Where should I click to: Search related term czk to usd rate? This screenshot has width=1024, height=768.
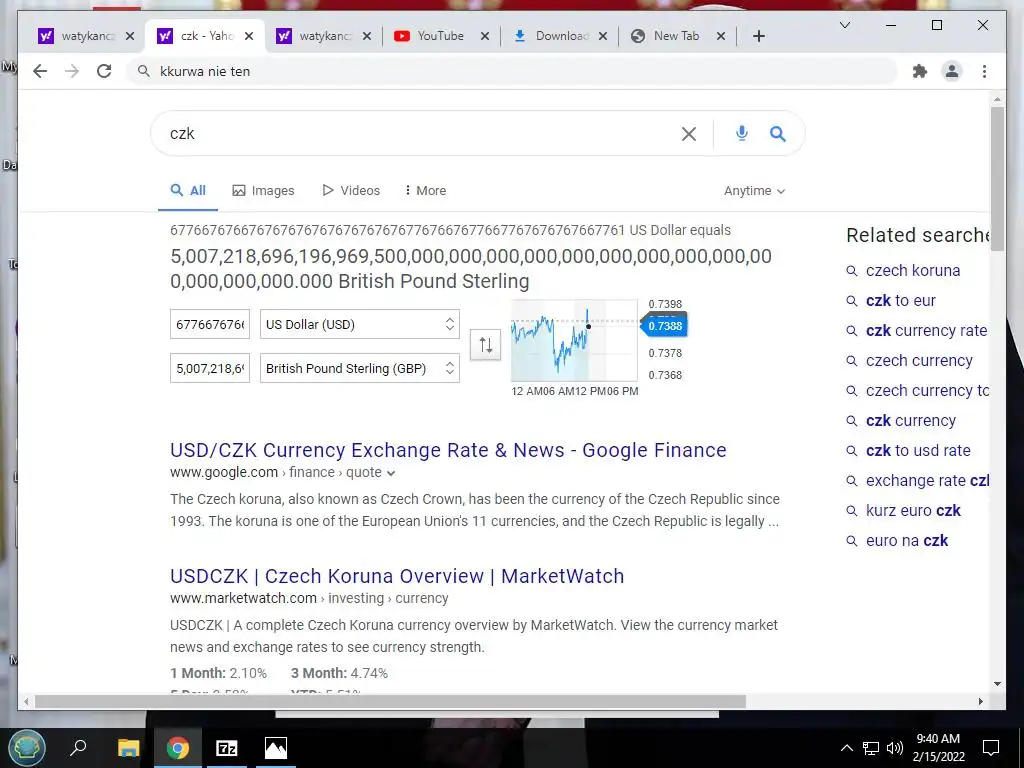click(x=918, y=451)
